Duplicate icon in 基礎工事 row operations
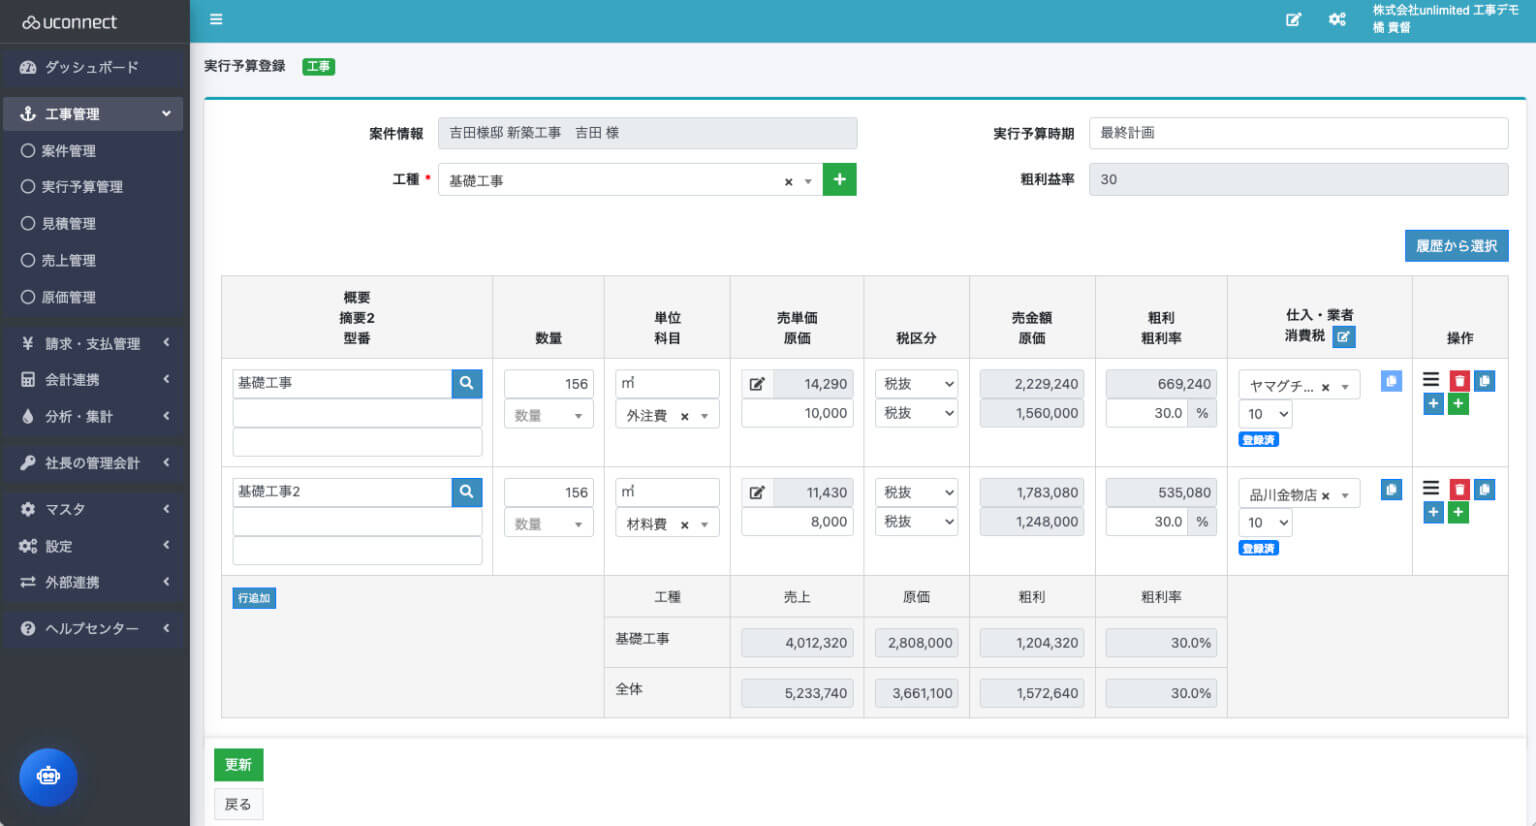Viewport: 1536px width, 826px height. (1485, 381)
